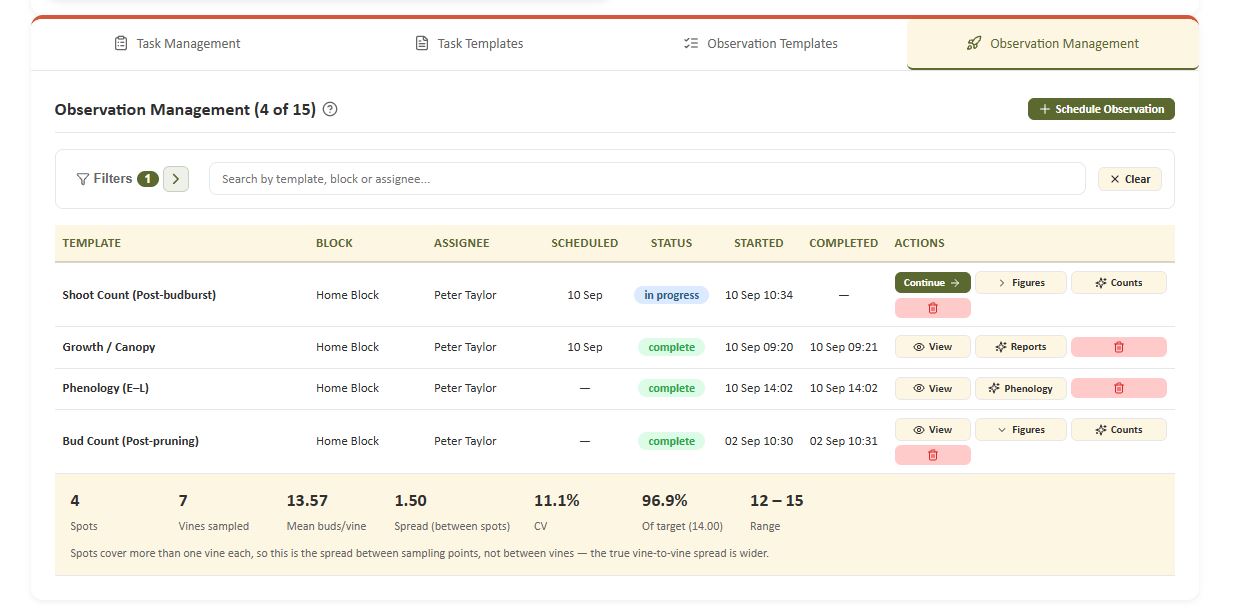Expand Figures for Shoot Count row
The image size is (1235, 614).
click(x=1021, y=283)
